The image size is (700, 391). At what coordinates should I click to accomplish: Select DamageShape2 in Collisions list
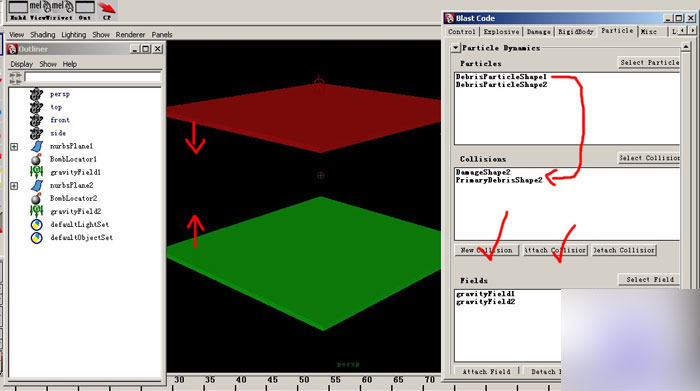[x=483, y=172]
